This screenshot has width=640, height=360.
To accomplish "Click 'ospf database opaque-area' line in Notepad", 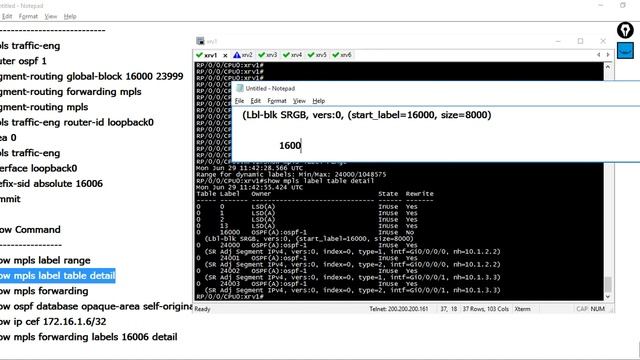I will 96,306.
